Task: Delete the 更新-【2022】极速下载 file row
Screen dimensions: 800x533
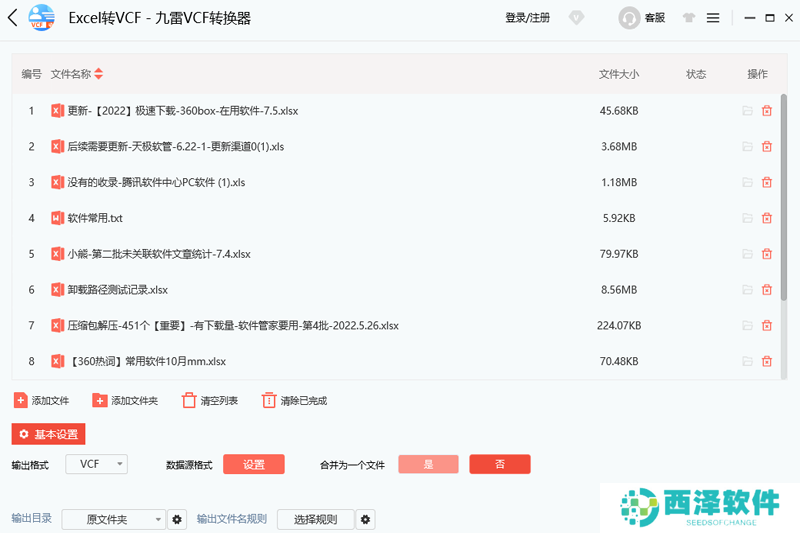Action: (x=767, y=111)
